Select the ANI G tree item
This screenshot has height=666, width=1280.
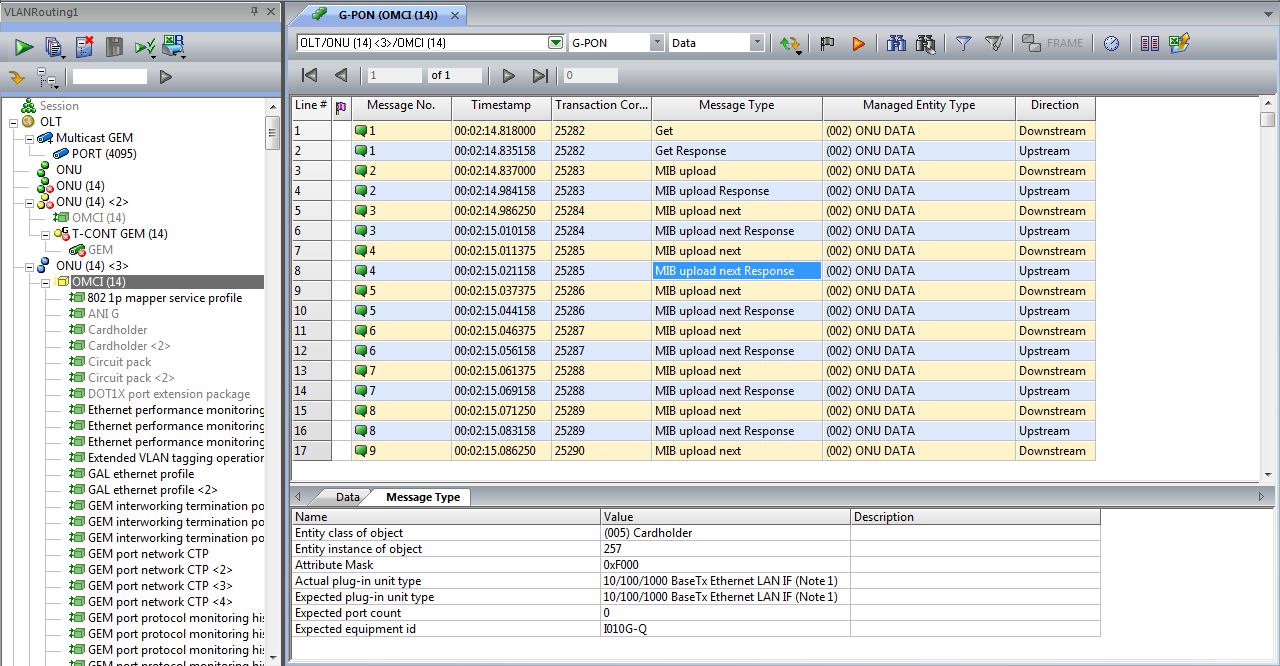tap(103, 314)
